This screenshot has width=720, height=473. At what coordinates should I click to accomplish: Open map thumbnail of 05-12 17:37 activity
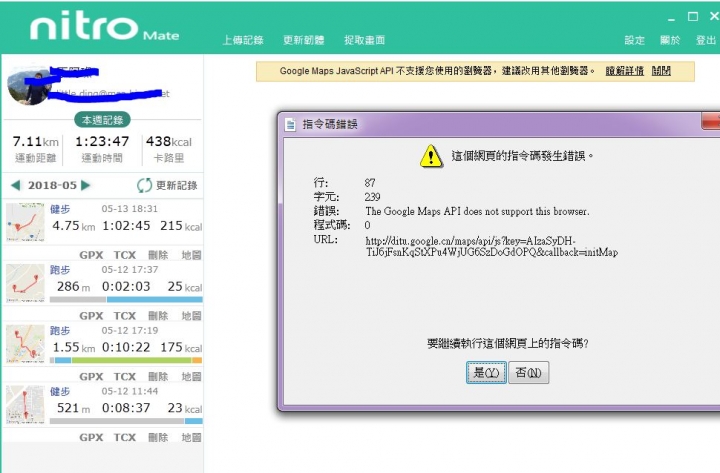pos(25,283)
